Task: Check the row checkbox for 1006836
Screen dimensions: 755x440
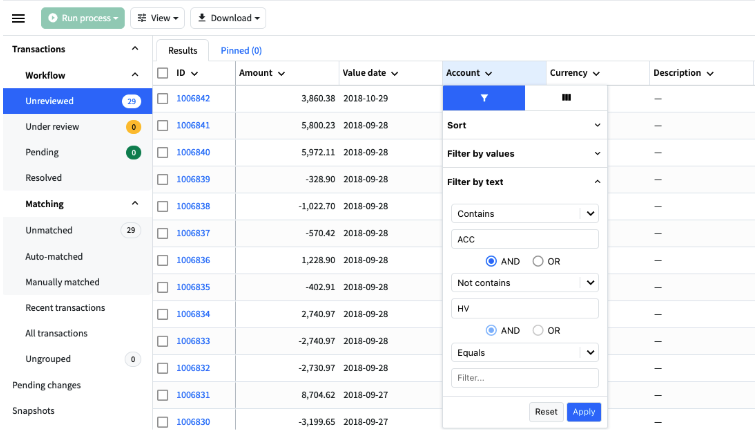Action: [x=163, y=260]
